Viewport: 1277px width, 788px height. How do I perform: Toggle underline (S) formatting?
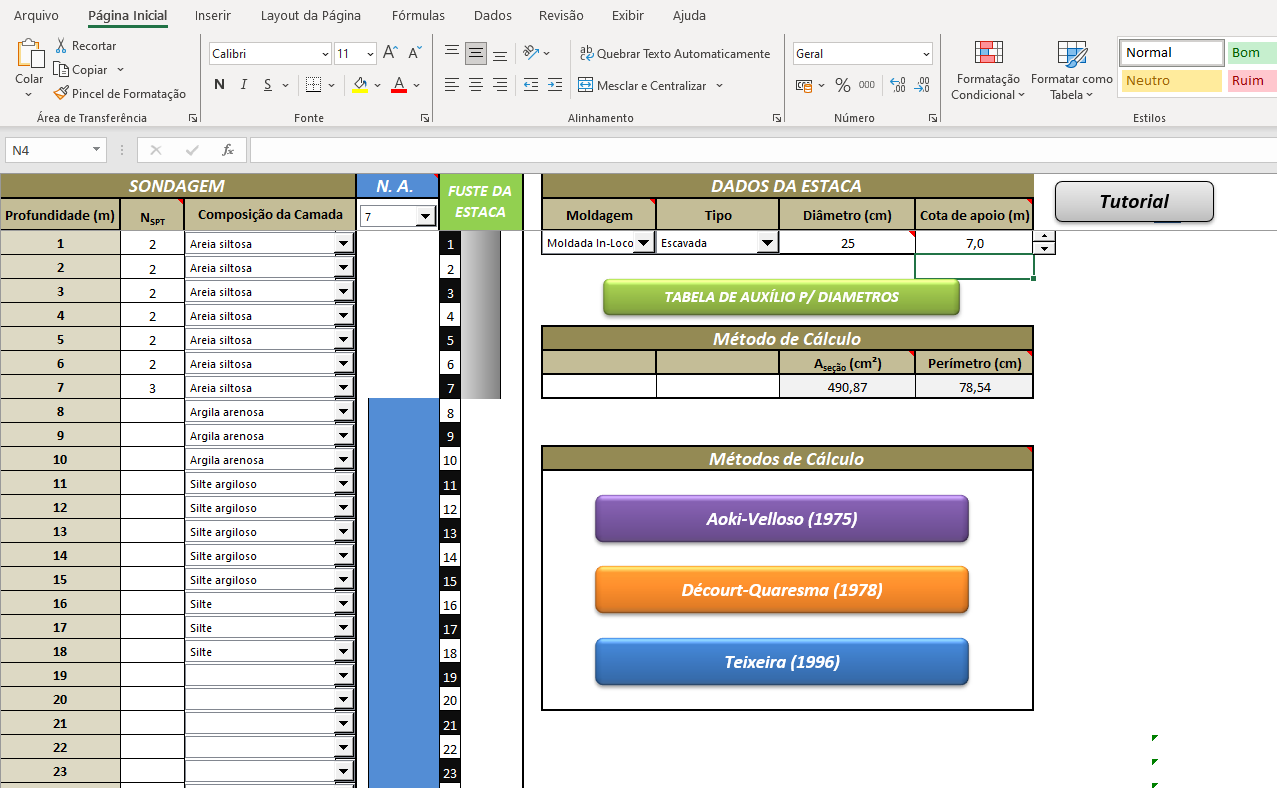(x=268, y=85)
